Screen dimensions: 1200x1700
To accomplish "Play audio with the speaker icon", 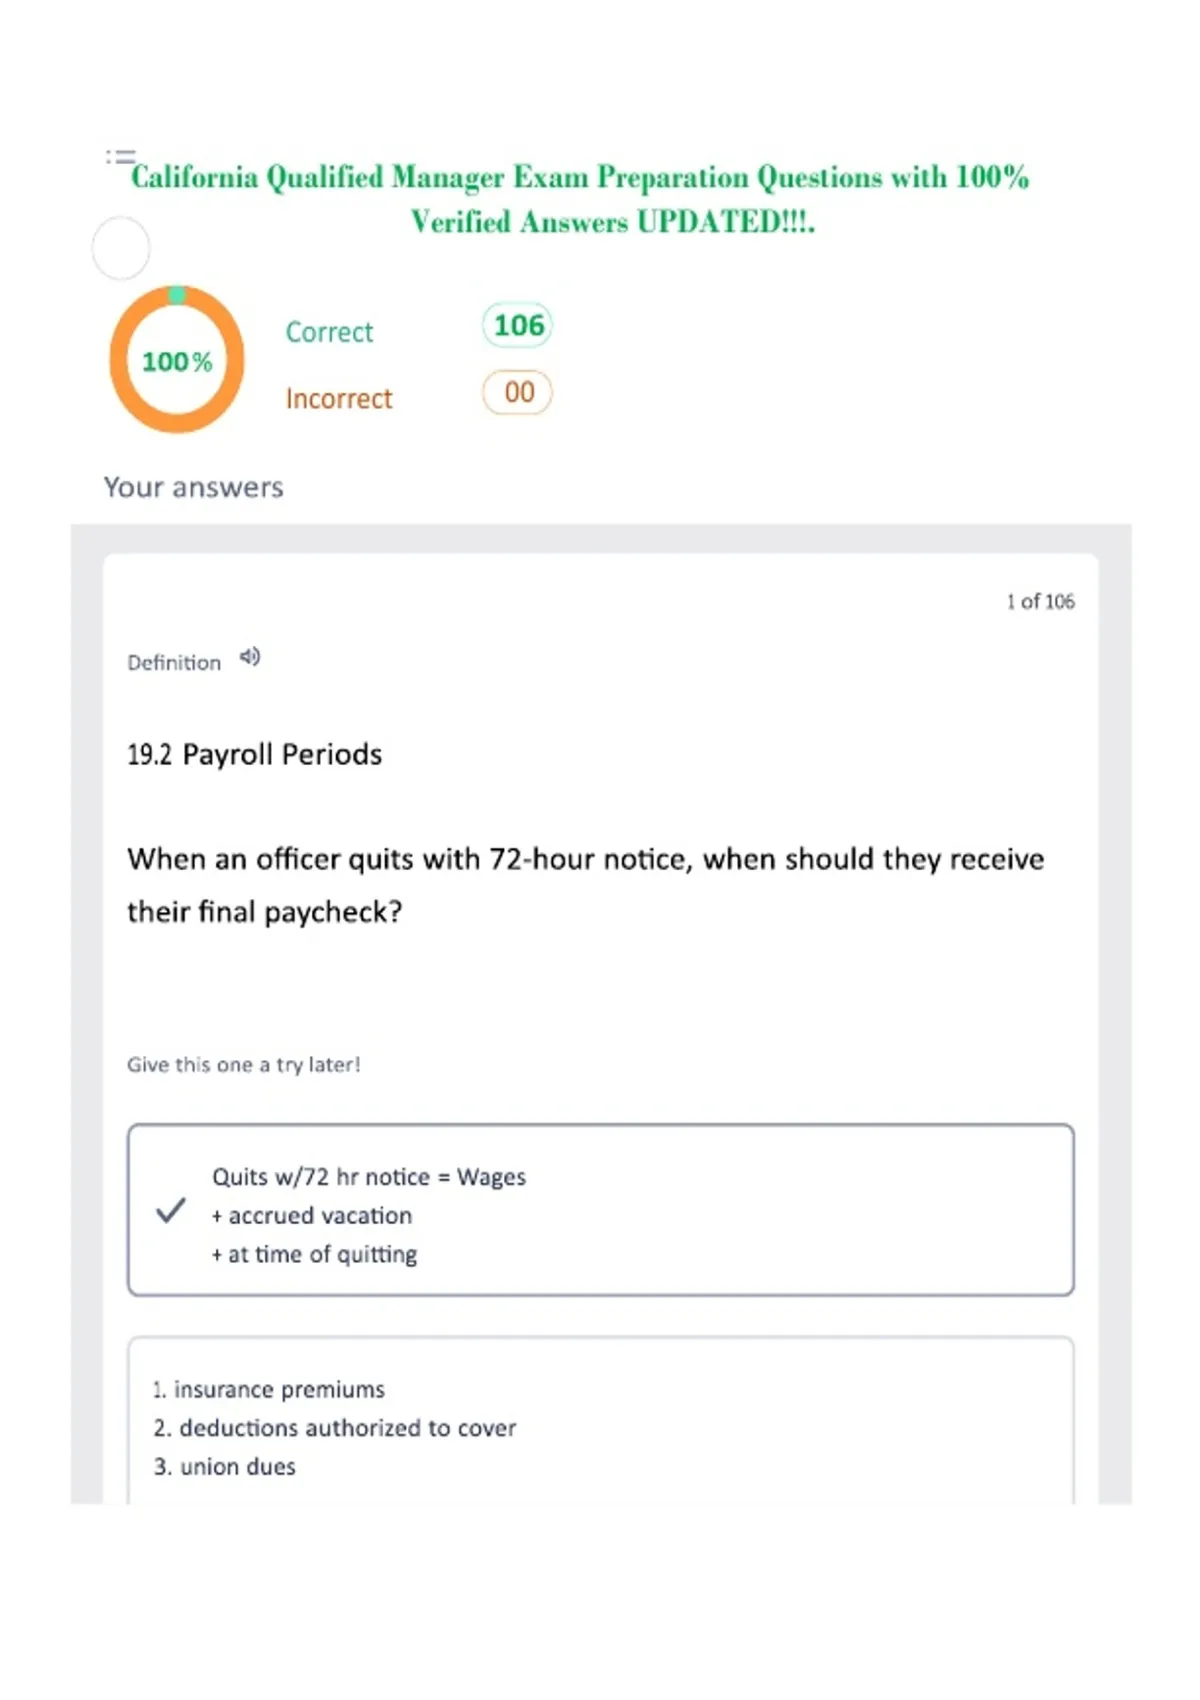I will (250, 657).
